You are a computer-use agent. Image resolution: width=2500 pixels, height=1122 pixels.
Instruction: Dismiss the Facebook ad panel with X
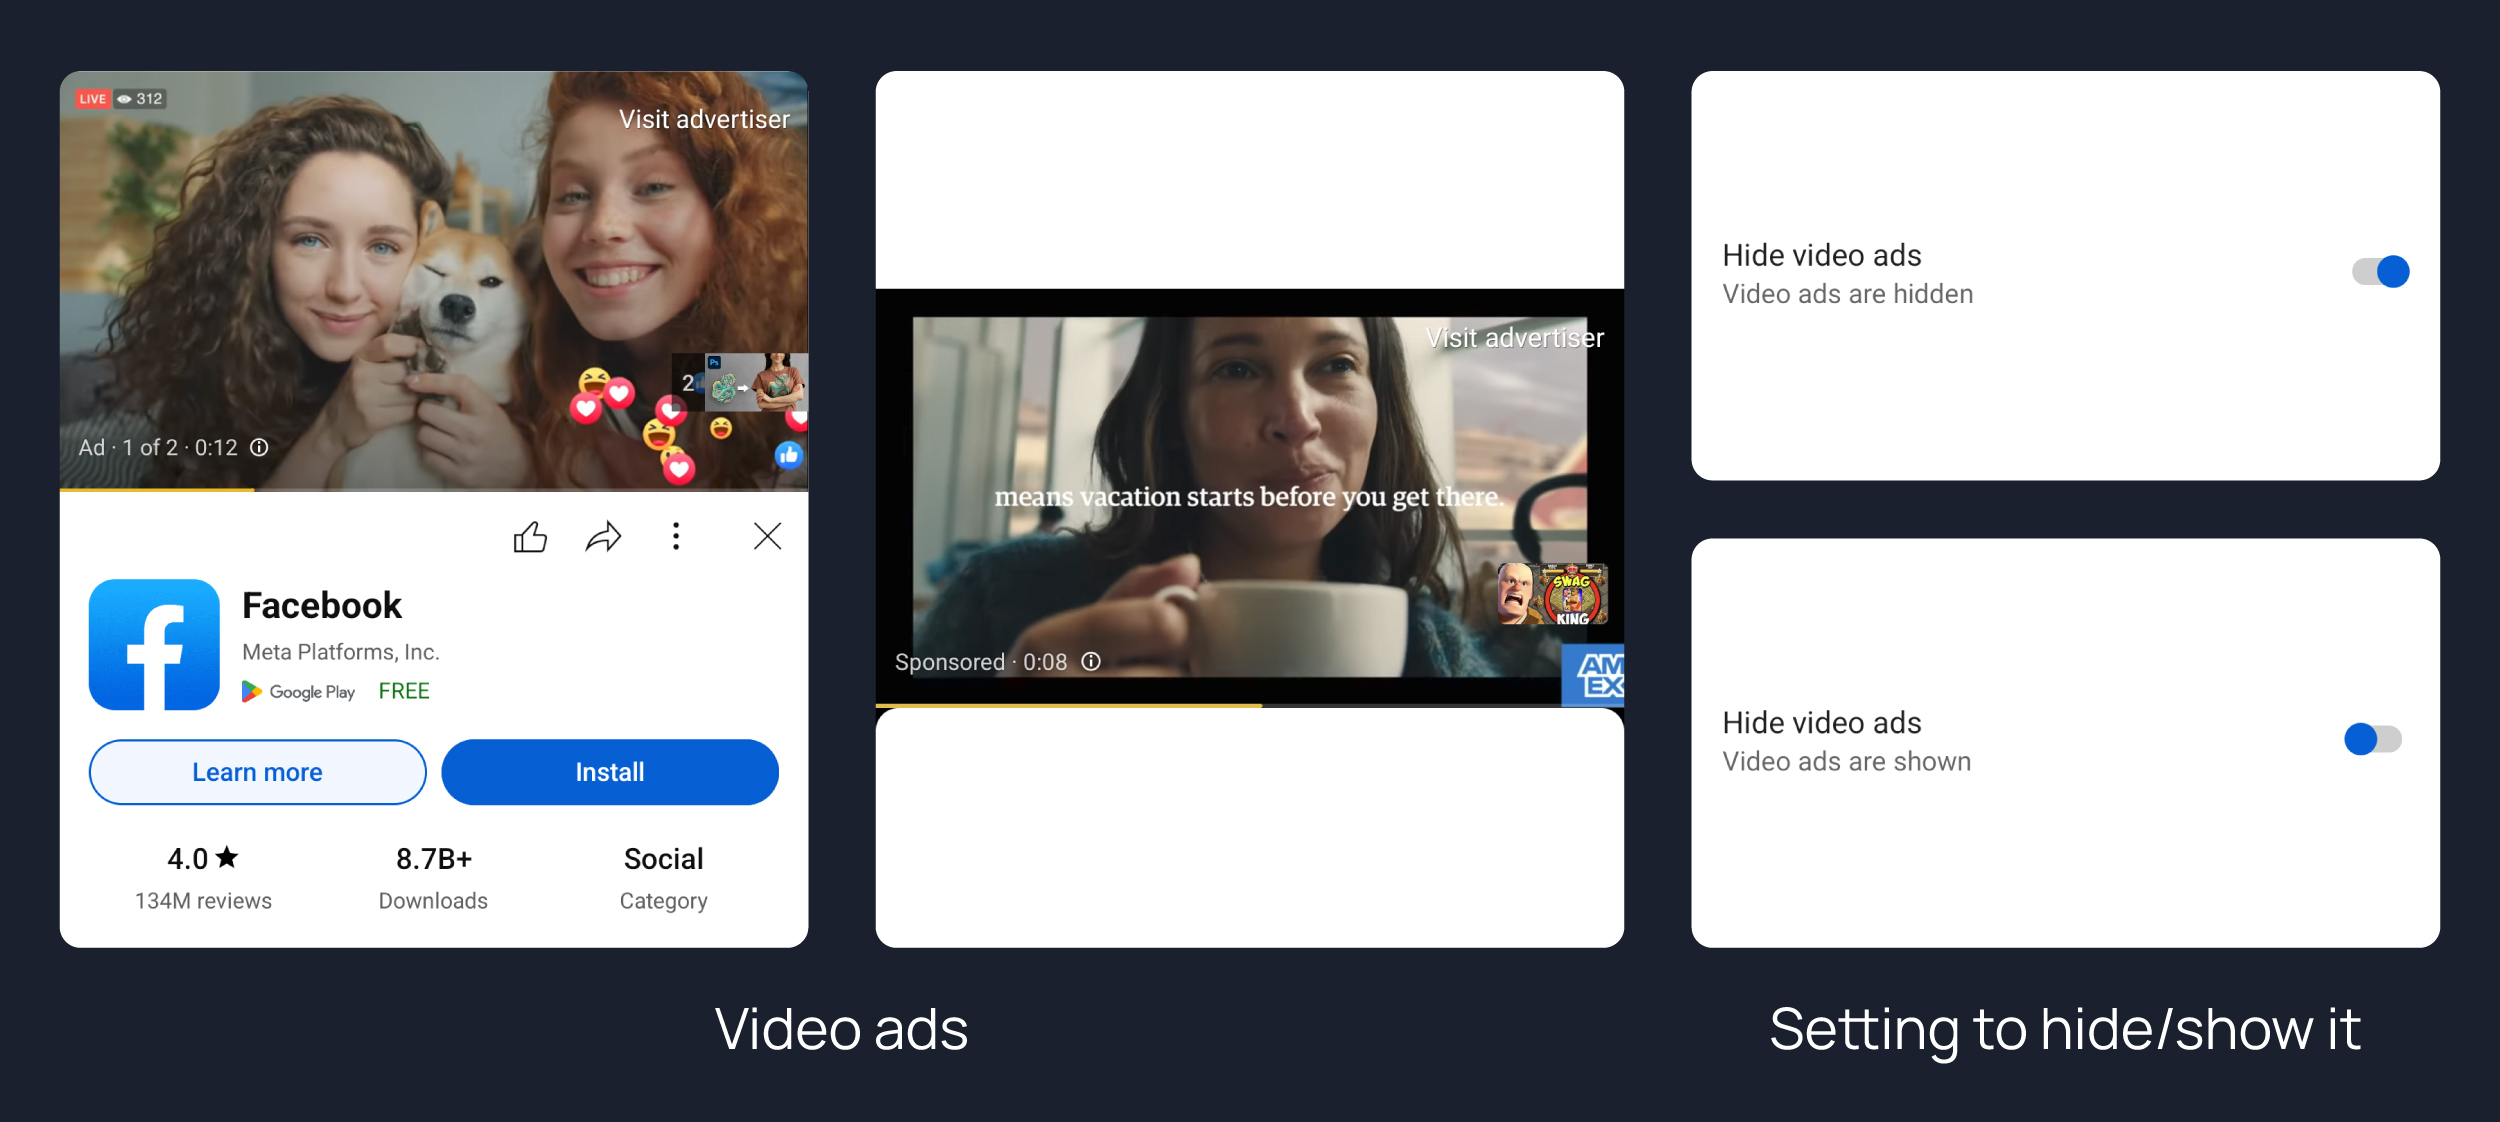point(767,537)
